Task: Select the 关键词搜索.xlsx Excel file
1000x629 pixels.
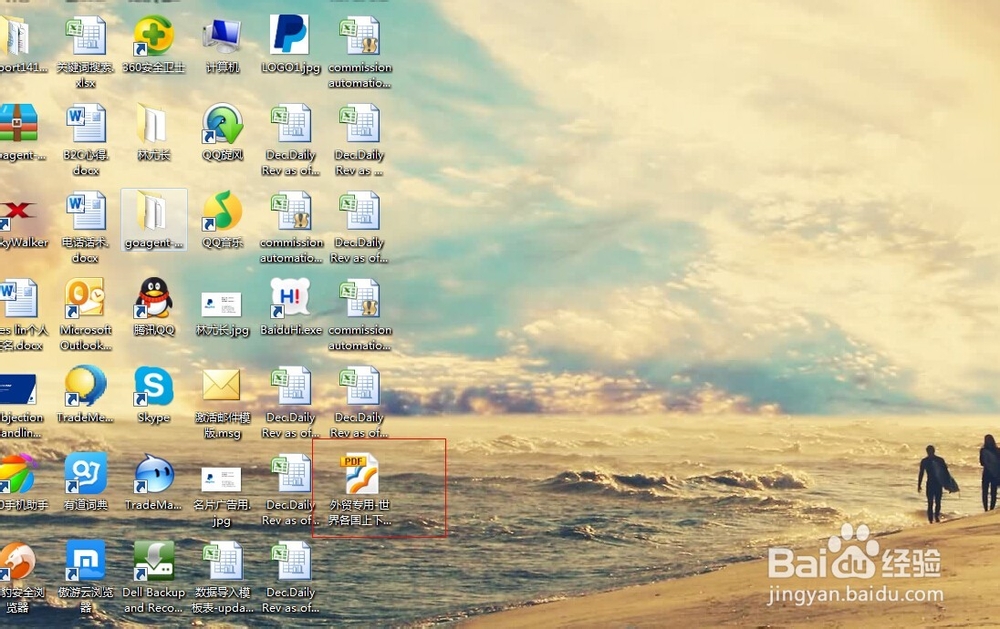Action: click(x=85, y=37)
